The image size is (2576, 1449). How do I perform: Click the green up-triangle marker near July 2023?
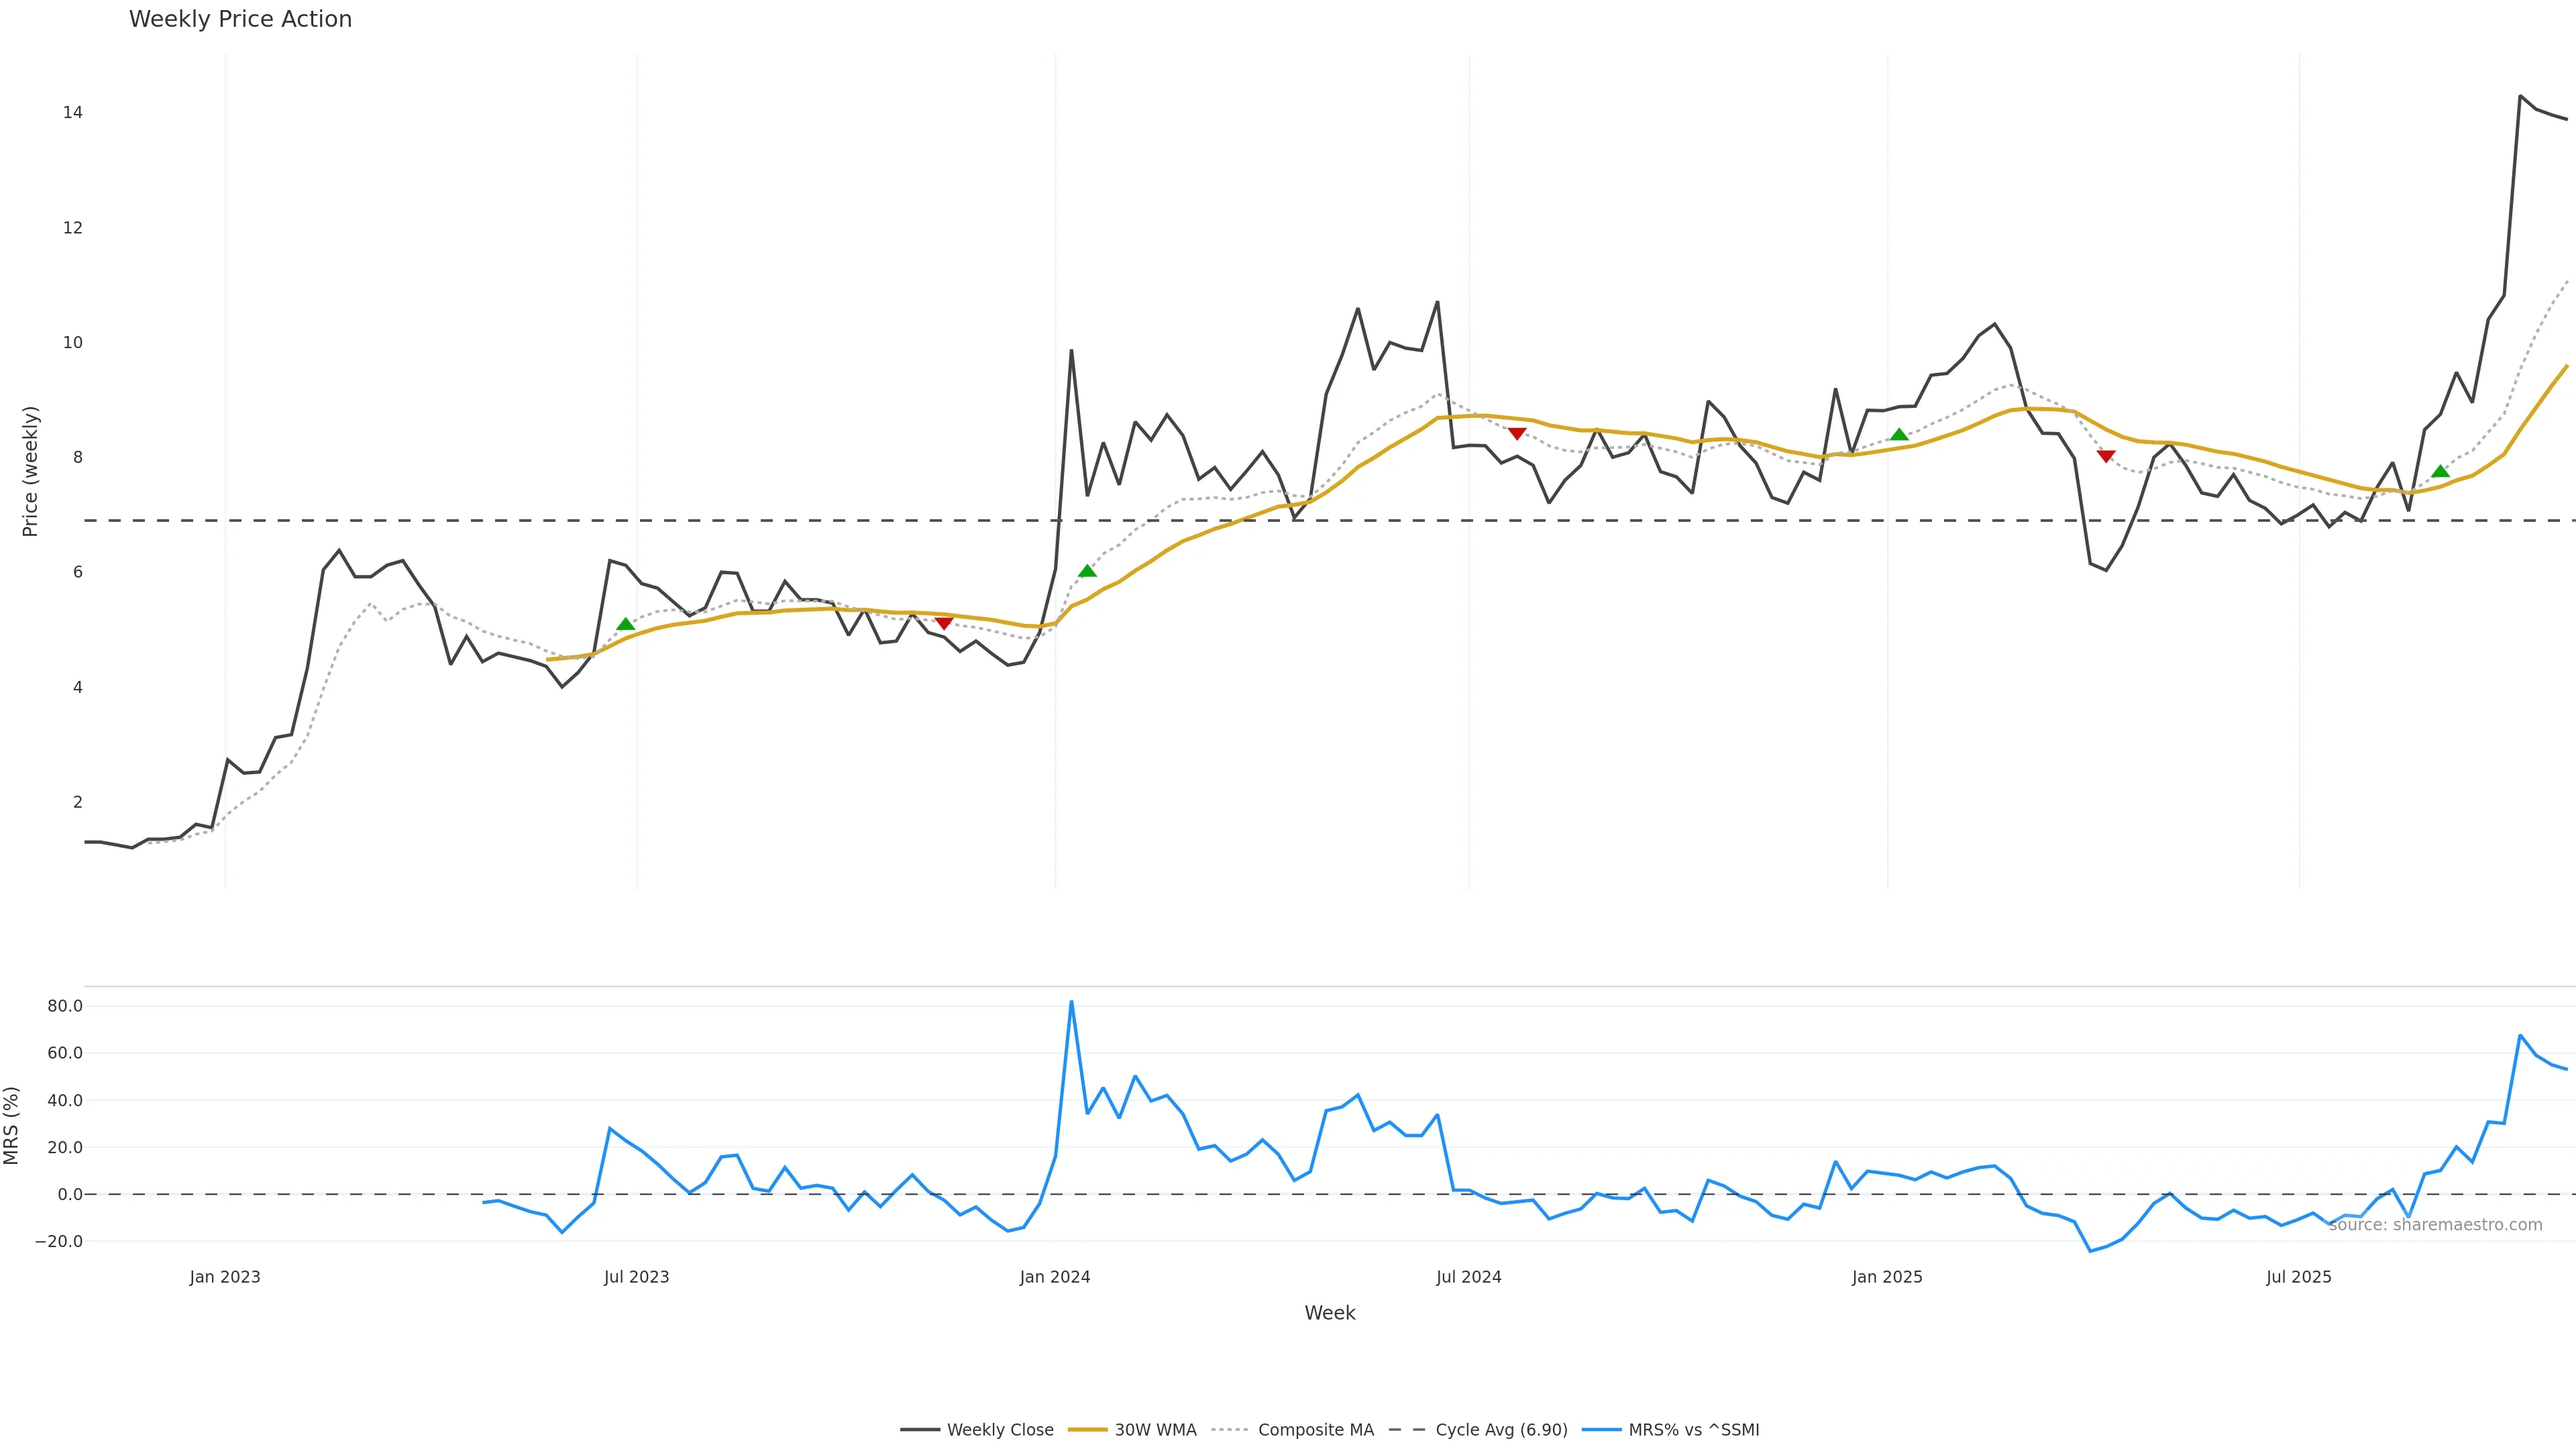coord(626,624)
